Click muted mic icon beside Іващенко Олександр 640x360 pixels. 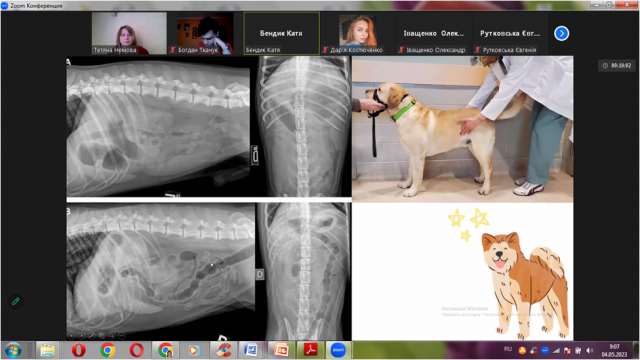coord(402,50)
